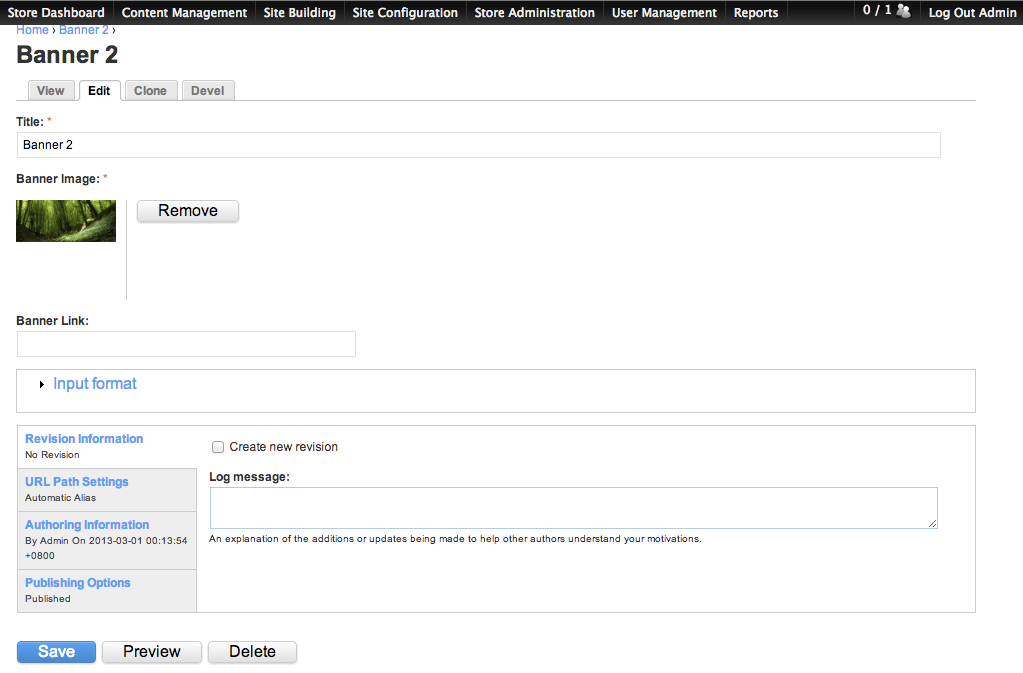Click the By Admin authoring date text
1023x673 pixels.
coord(106,548)
